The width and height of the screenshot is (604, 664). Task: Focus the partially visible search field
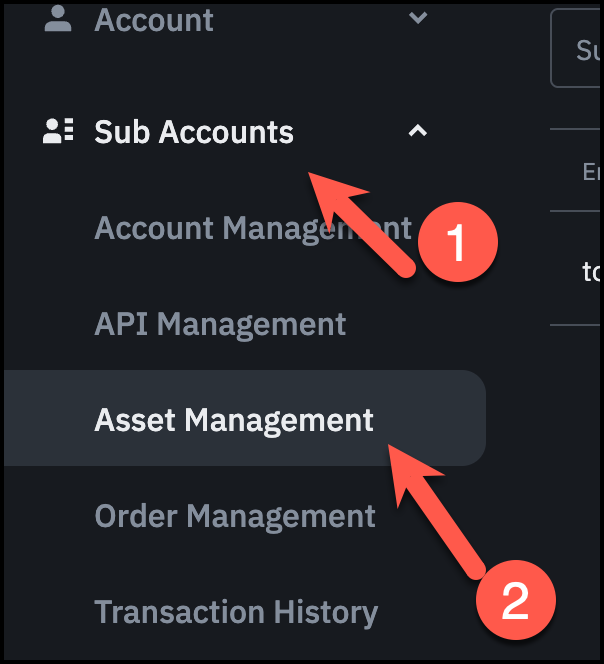point(578,50)
